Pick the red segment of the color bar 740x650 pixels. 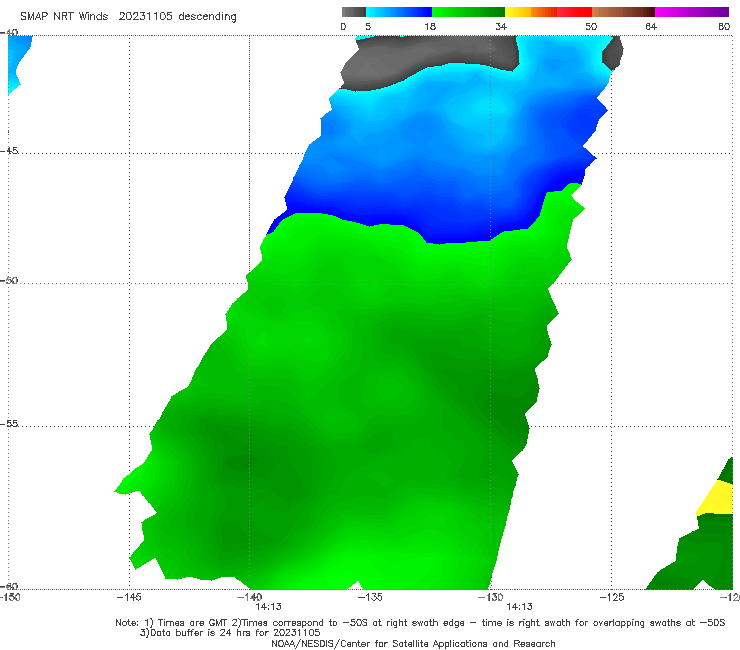(574, 12)
